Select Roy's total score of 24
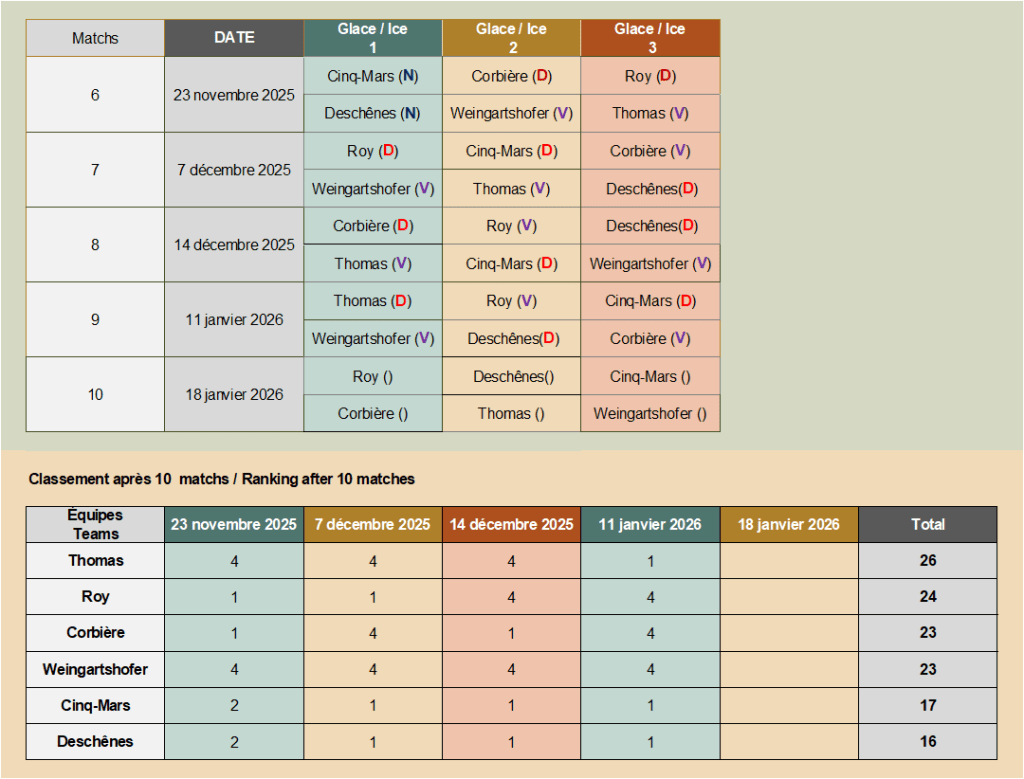Viewport: 1024px width, 779px height. (927, 597)
